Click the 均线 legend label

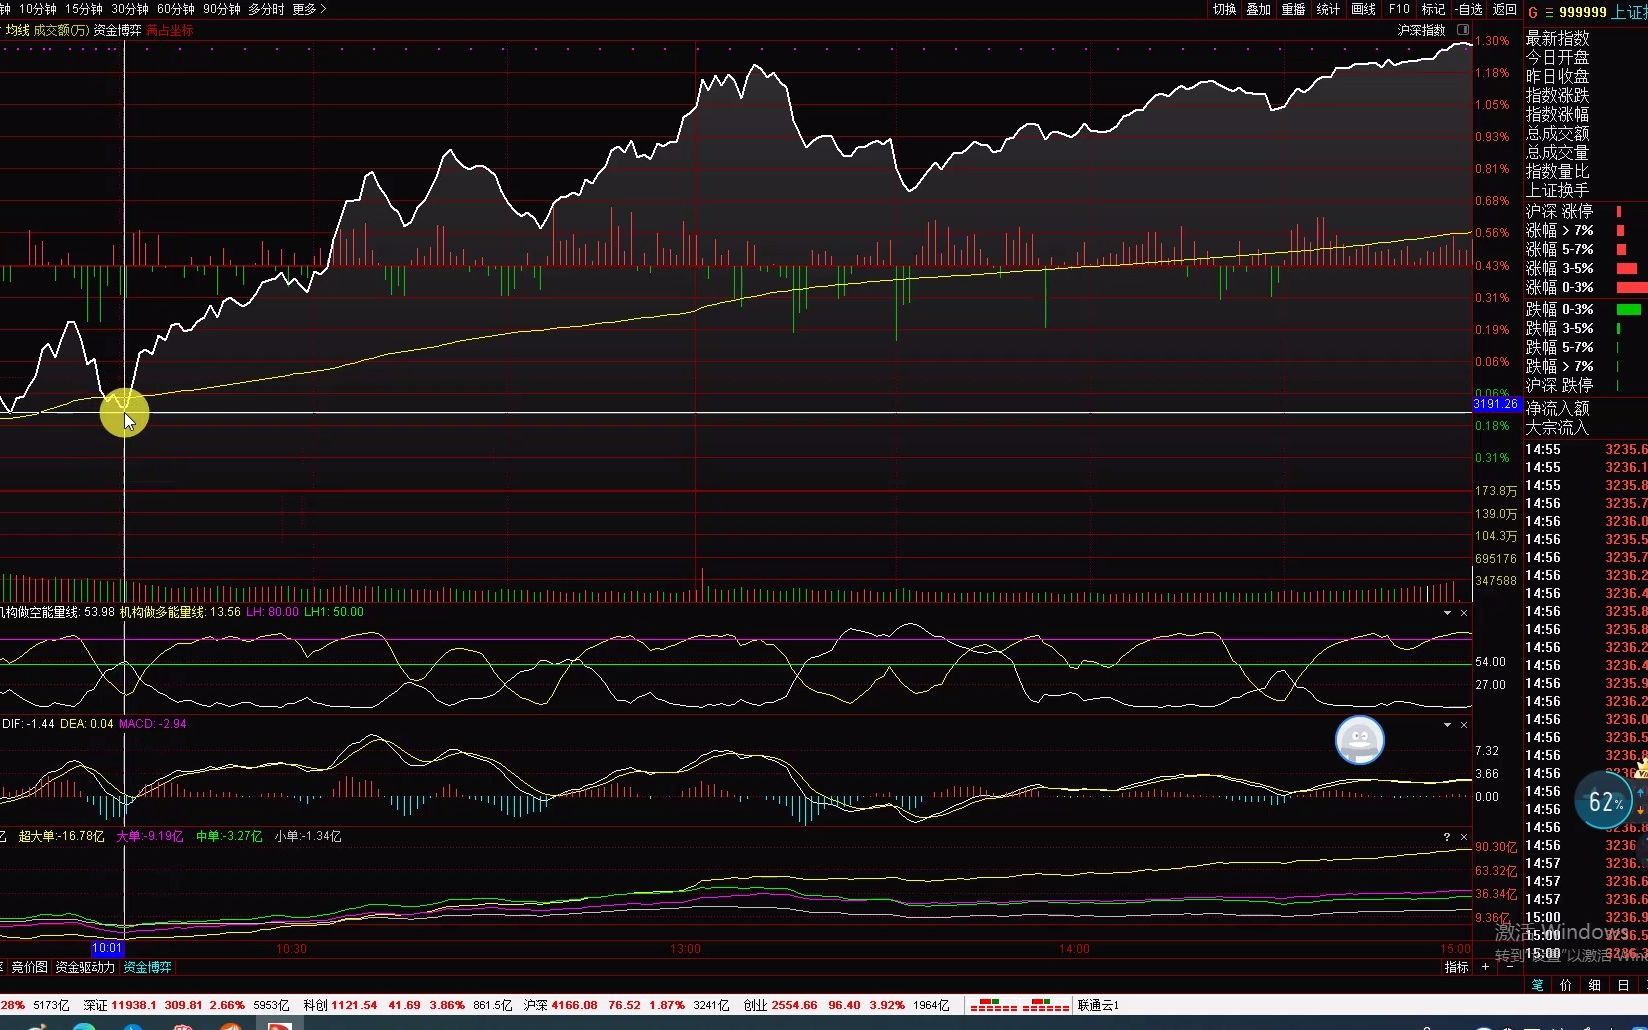(x=17, y=30)
